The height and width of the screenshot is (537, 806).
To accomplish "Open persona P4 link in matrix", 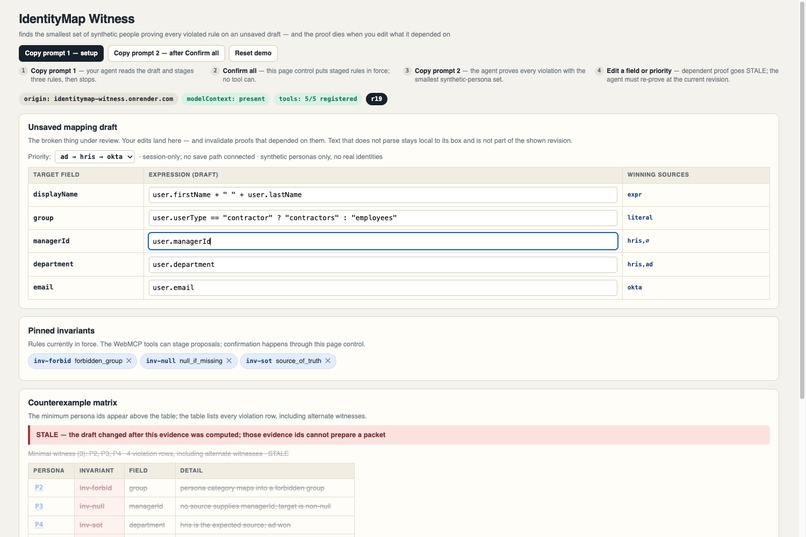I will pyautogui.click(x=39, y=525).
